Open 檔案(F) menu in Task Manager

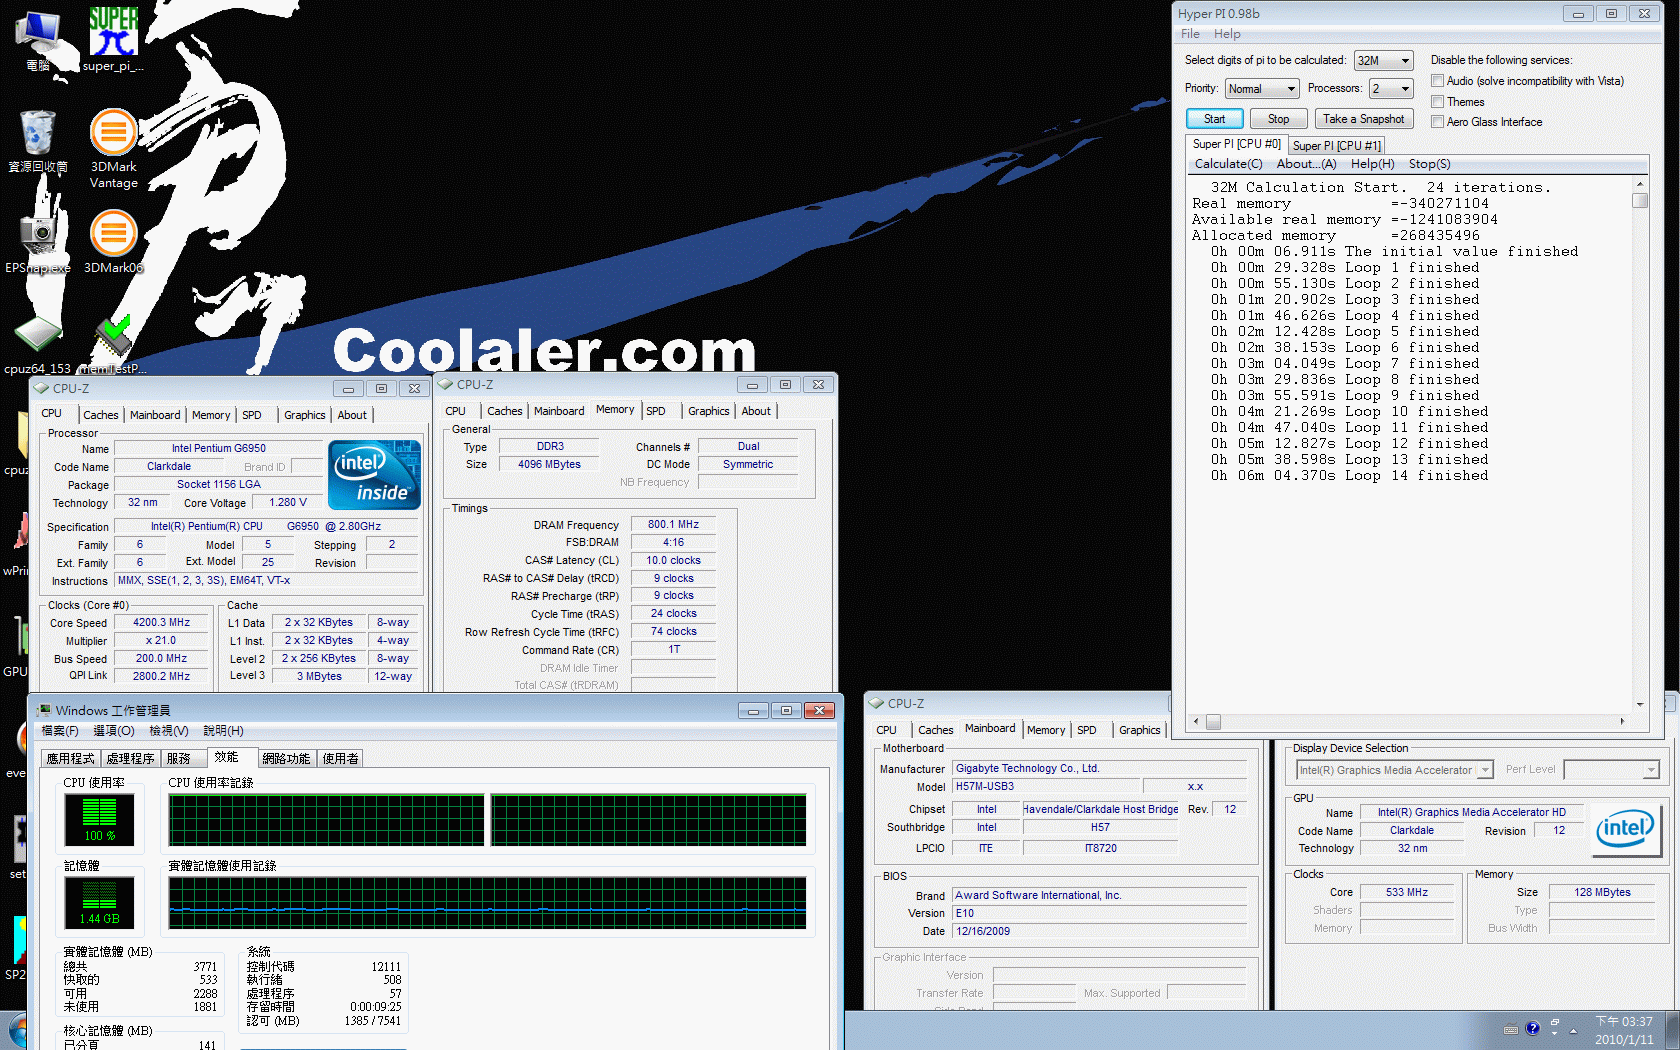point(60,731)
